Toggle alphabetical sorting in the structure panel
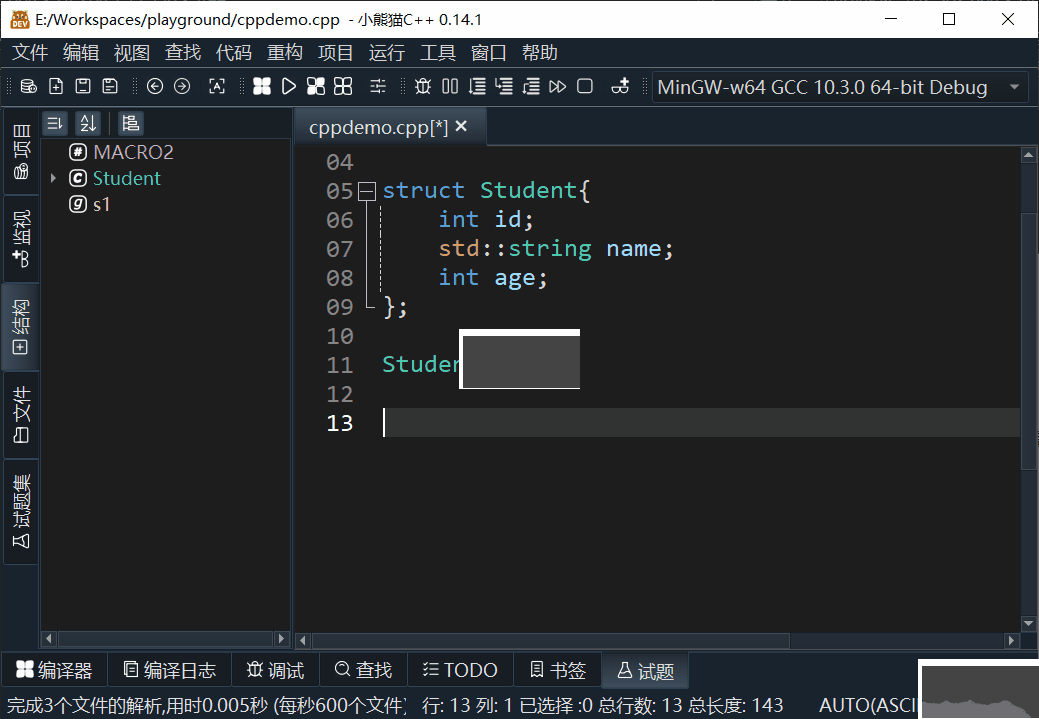 [88, 122]
